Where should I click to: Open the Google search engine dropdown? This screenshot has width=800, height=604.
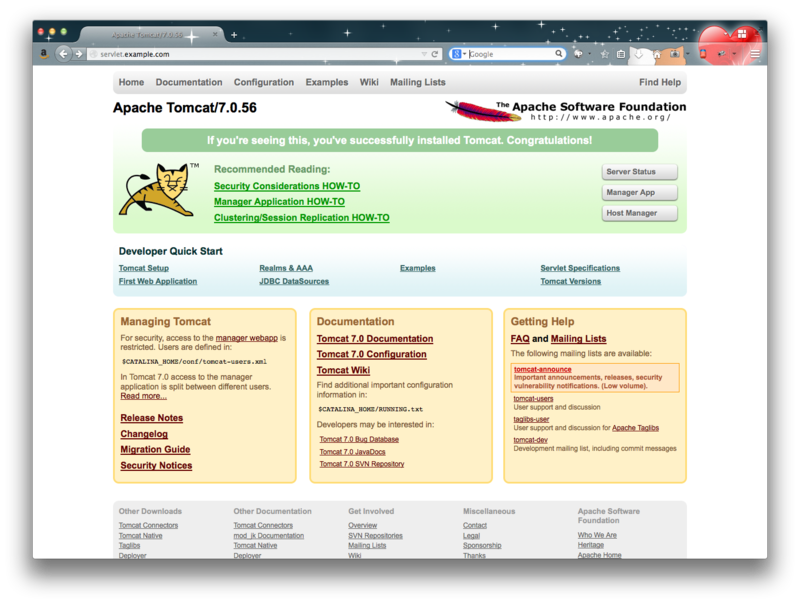458,54
